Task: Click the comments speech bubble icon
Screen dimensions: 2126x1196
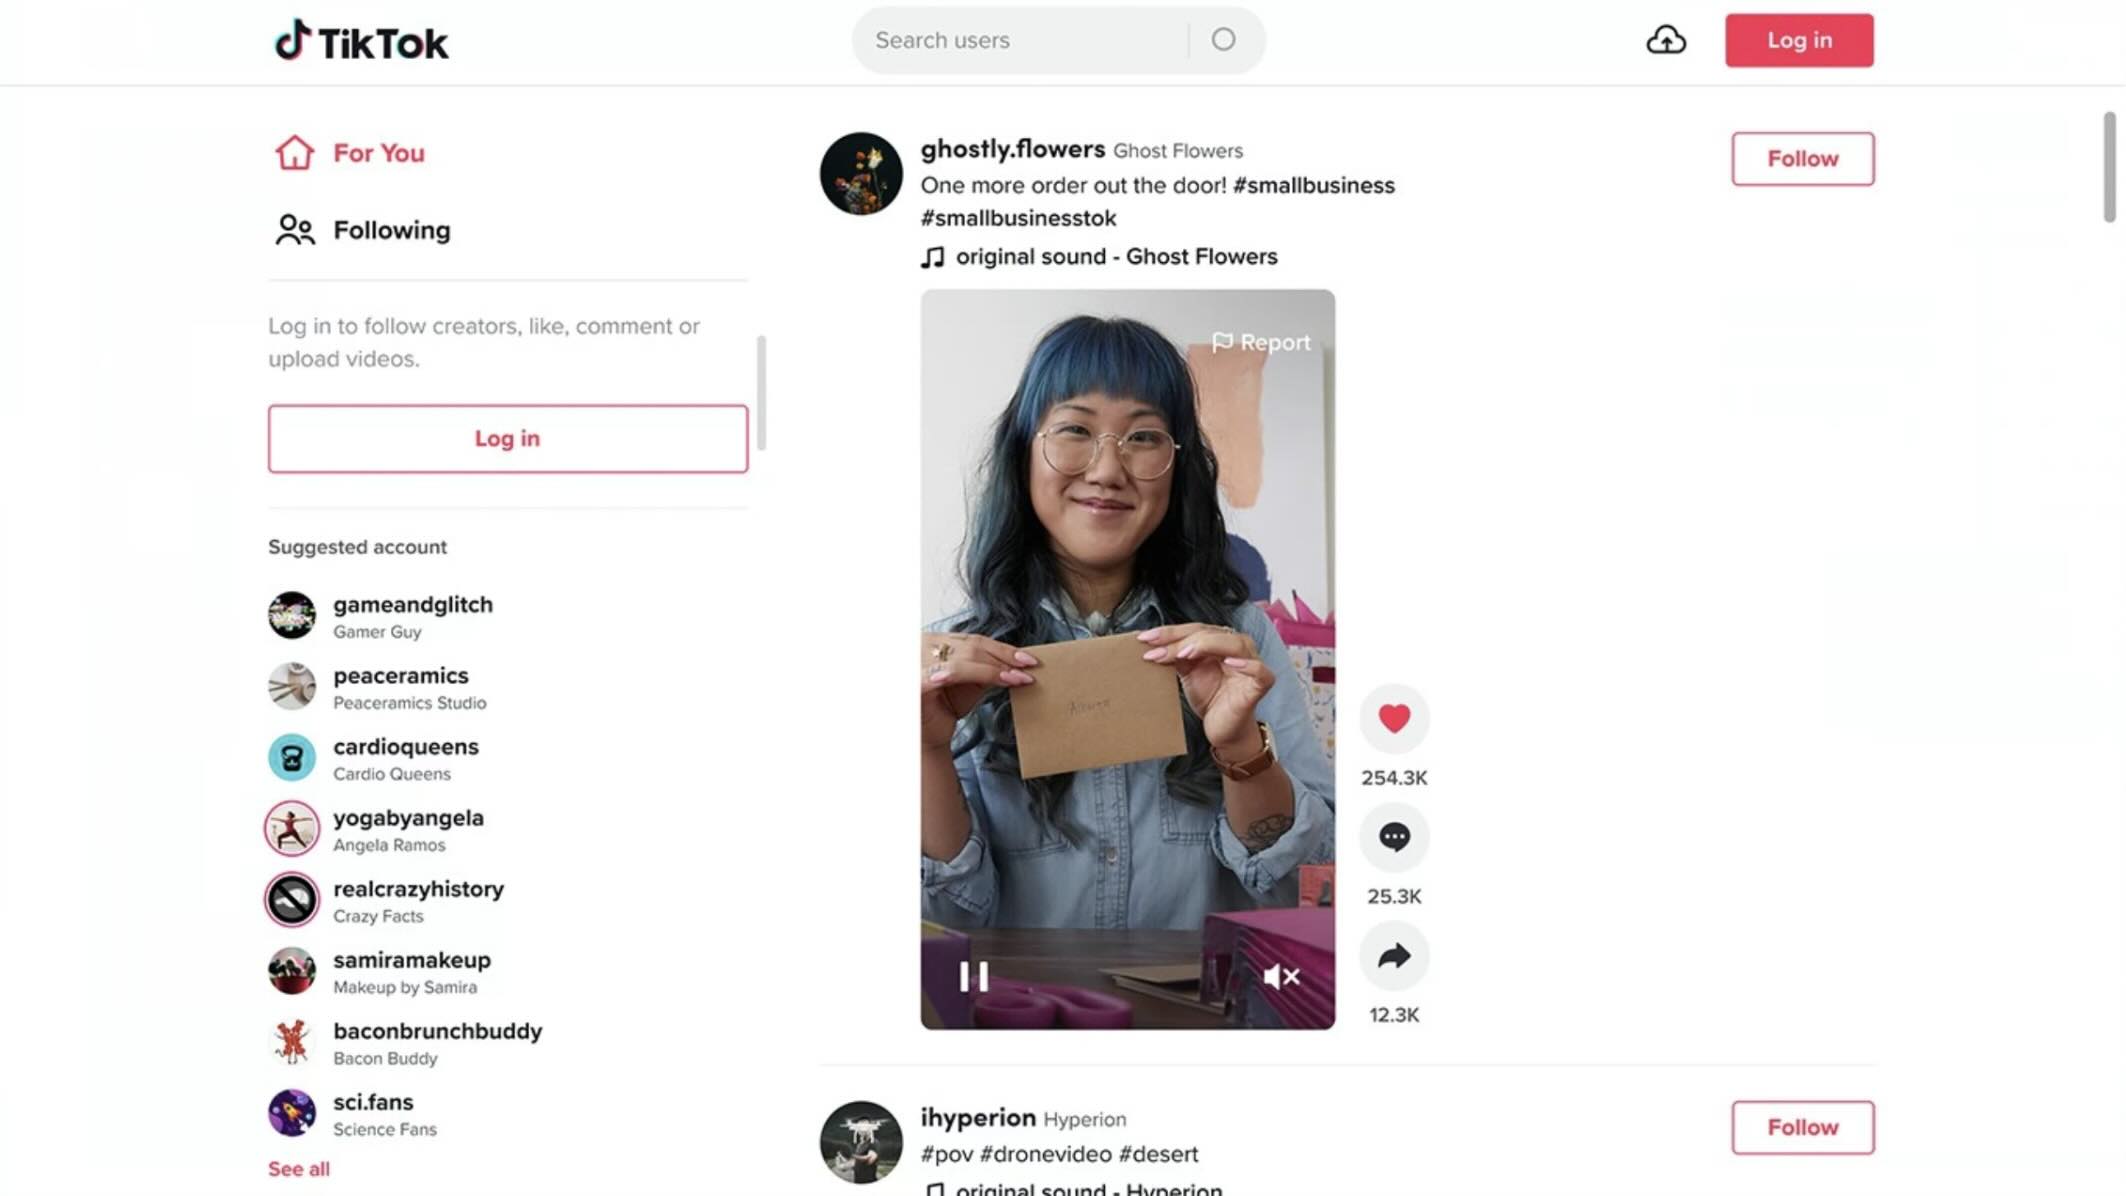Action: 1393,835
